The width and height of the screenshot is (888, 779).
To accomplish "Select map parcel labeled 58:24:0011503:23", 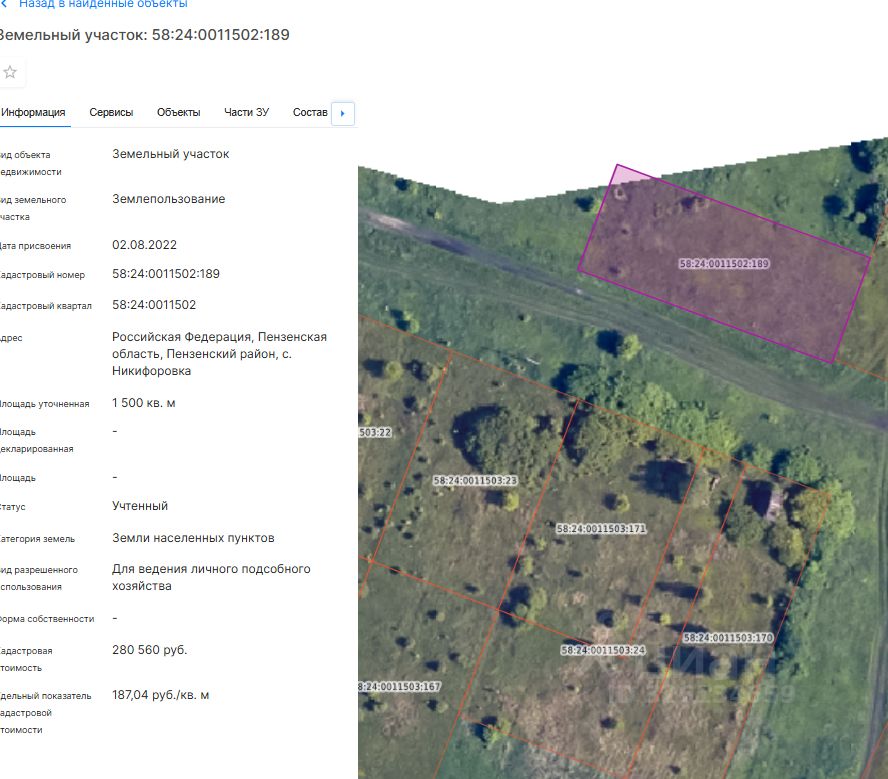I will [475, 481].
